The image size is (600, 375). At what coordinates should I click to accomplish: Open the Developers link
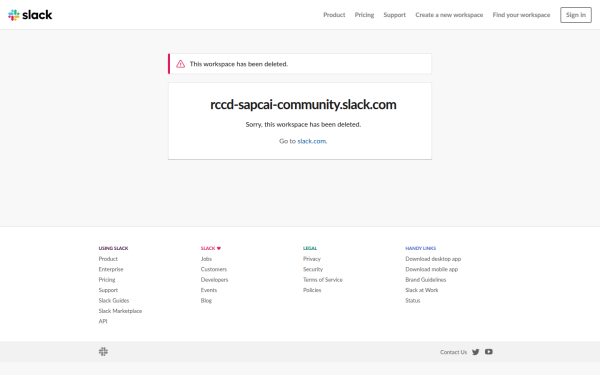[x=214, y=280]
